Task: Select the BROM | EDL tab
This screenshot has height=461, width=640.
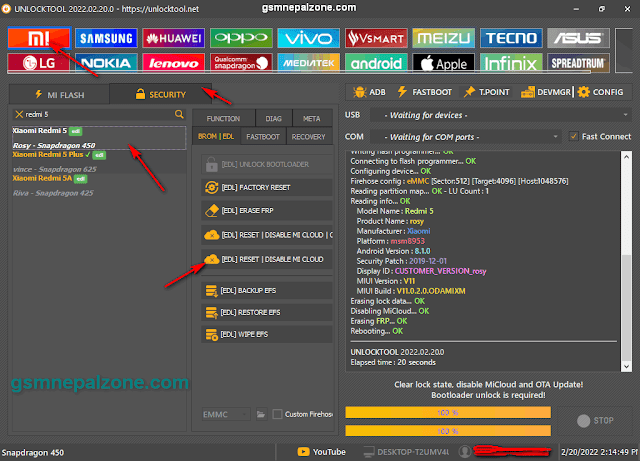Action: (x=216, y=136)
